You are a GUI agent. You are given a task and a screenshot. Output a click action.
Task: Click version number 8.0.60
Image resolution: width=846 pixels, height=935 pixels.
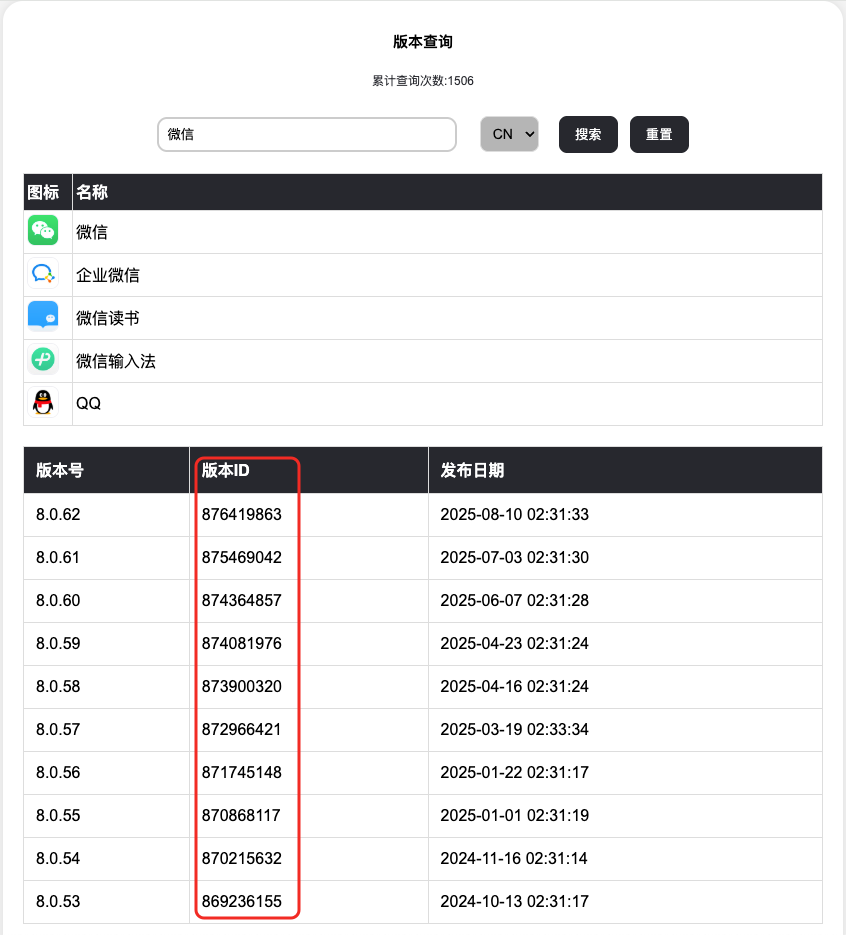point(58,600)
